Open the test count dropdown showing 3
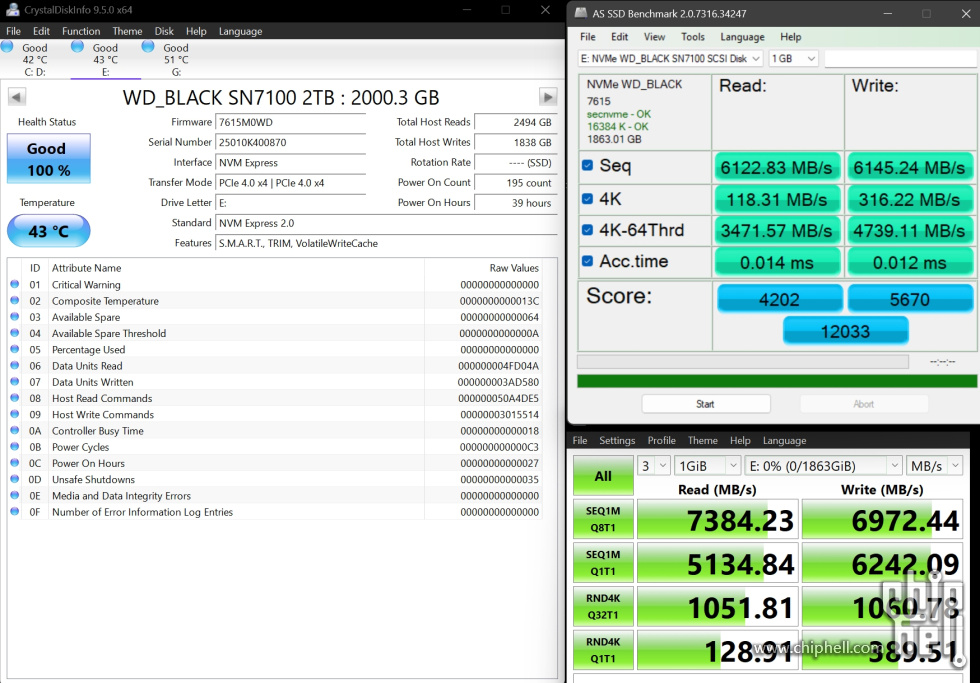This screenshot has width=980, height=683. click(654, 466)
